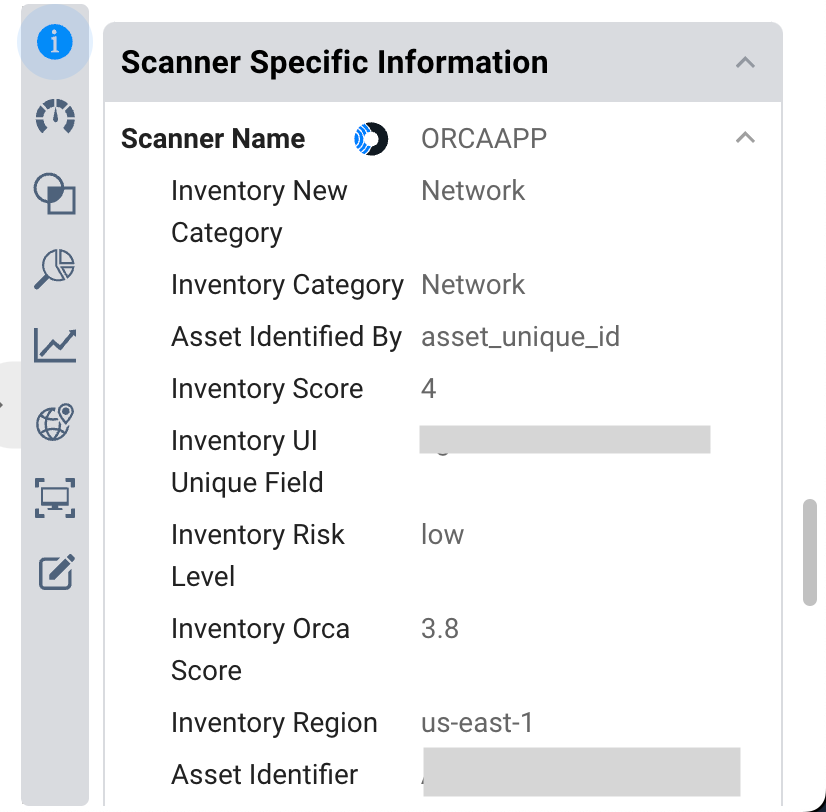The image size is (826, 812).
Task: Click the overlapping circle and square icon
Action: [x=55, y=193]
